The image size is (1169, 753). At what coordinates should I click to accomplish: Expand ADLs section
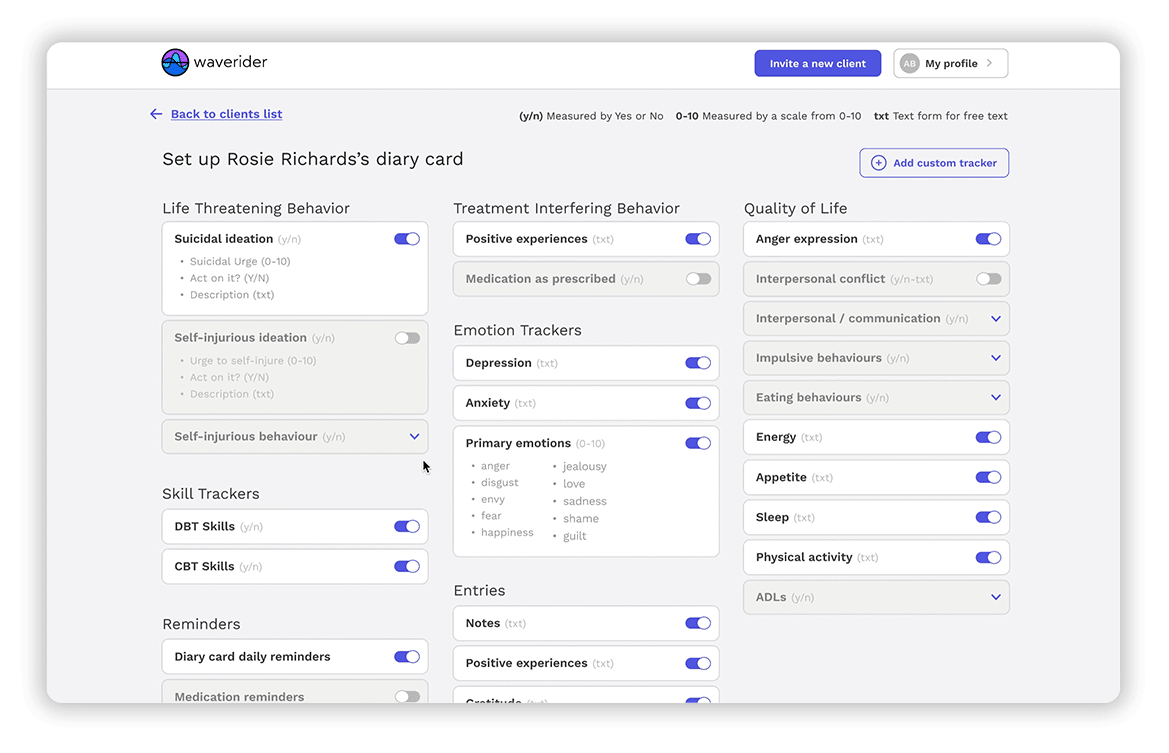pos(995,597)
